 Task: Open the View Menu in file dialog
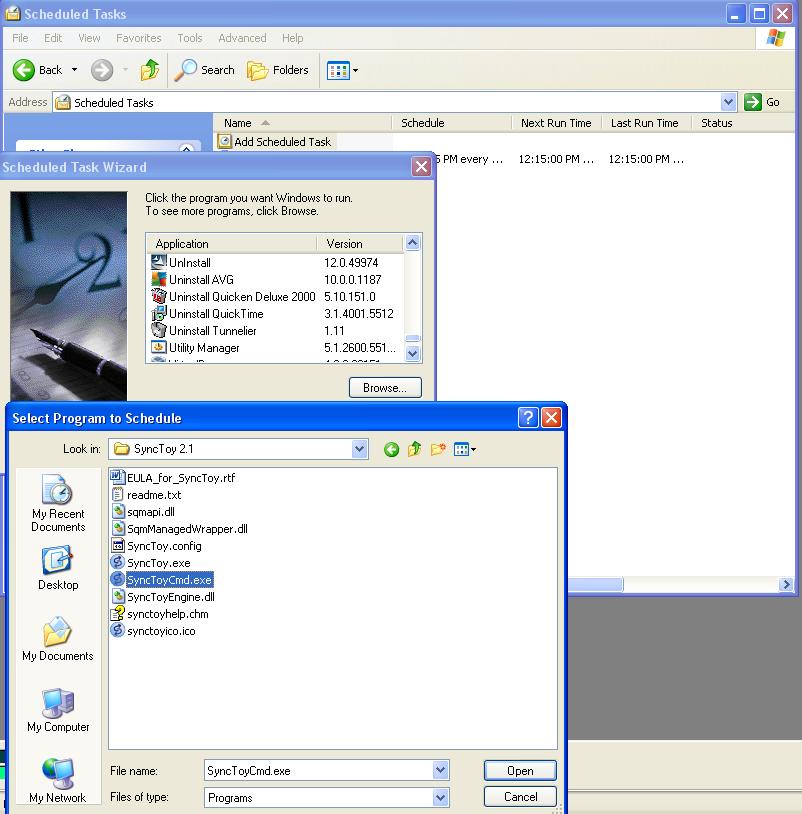(x=465, y=450)
